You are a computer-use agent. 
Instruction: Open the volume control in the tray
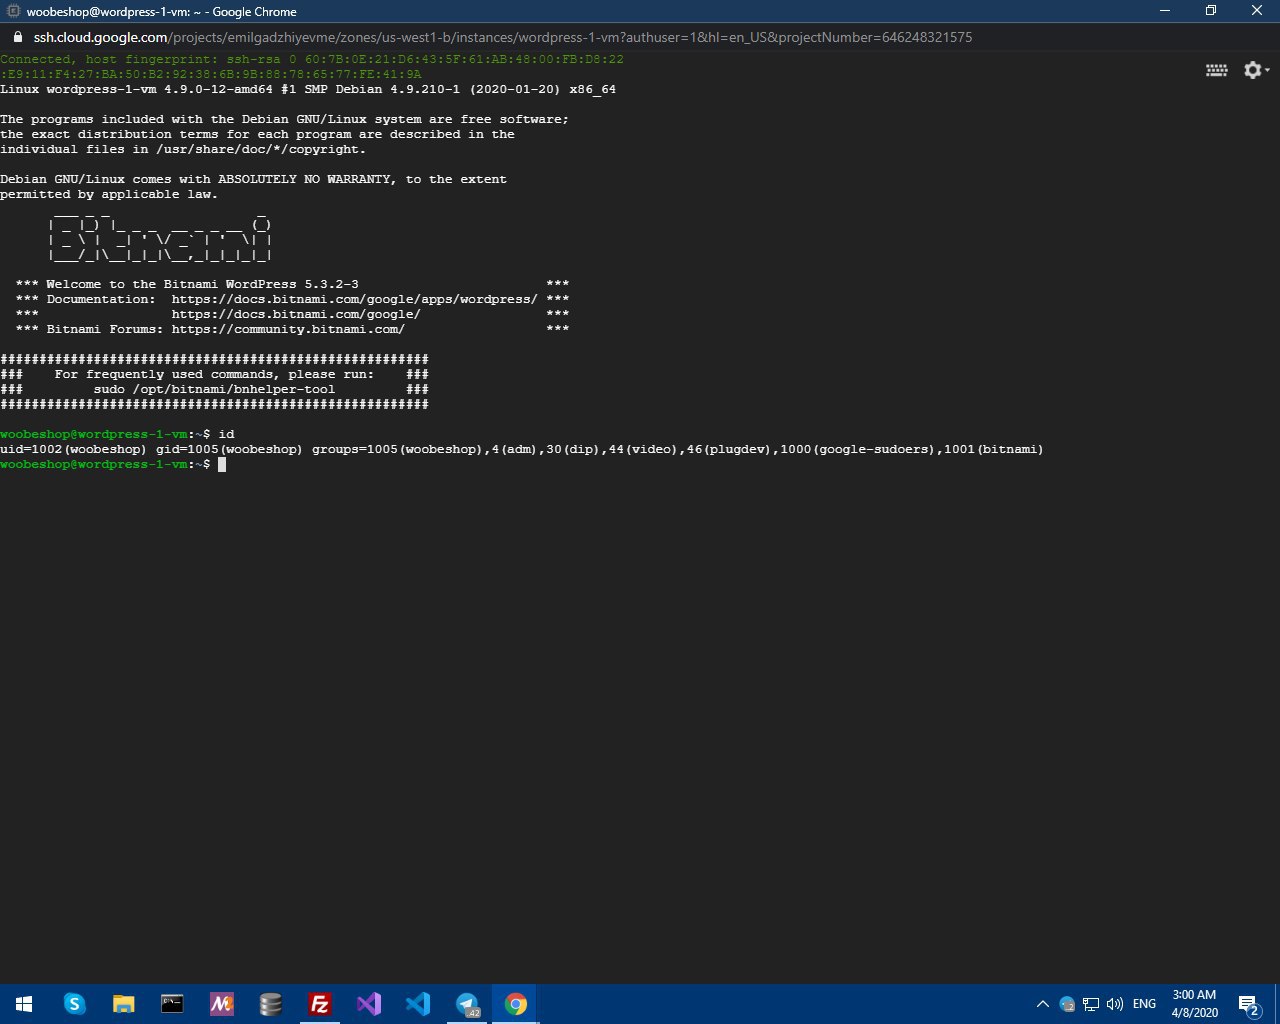[1115, 1004]
